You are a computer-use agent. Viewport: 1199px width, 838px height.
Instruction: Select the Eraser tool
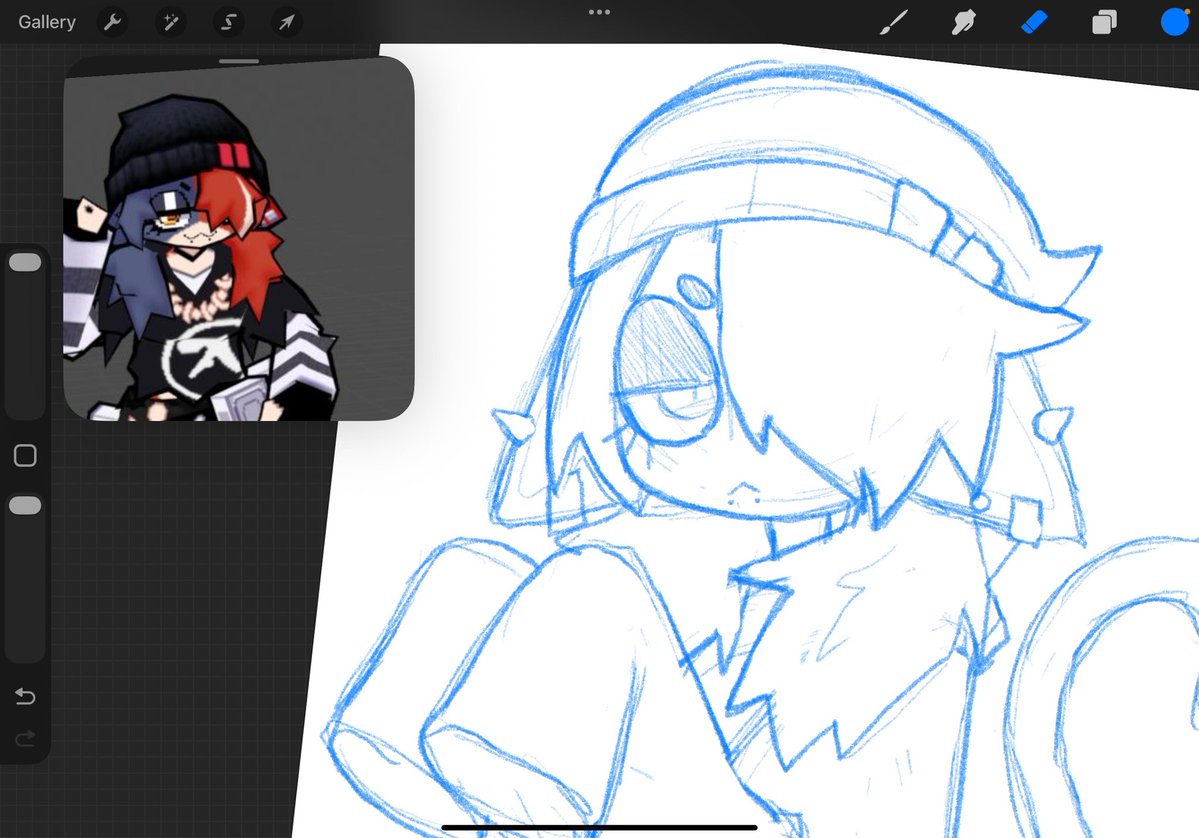pyautogui.click(x=1034, y=22)
